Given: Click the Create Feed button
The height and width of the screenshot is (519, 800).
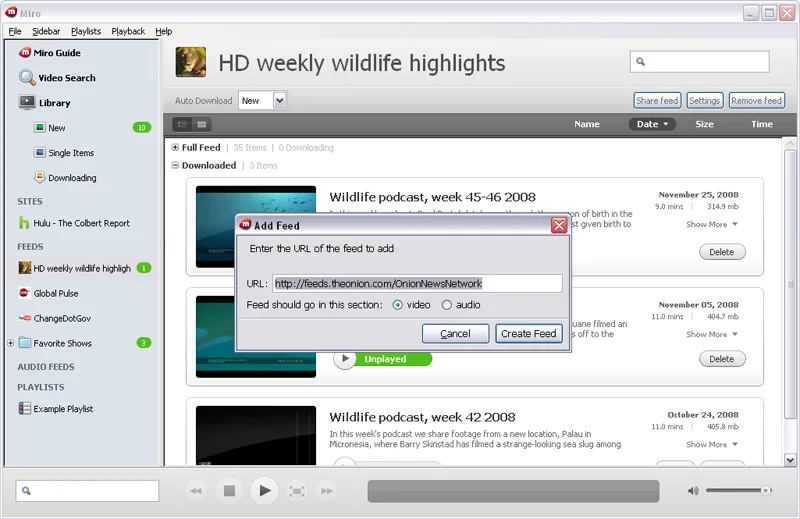Looking at the screenshot, I should (x=529, y=333).
